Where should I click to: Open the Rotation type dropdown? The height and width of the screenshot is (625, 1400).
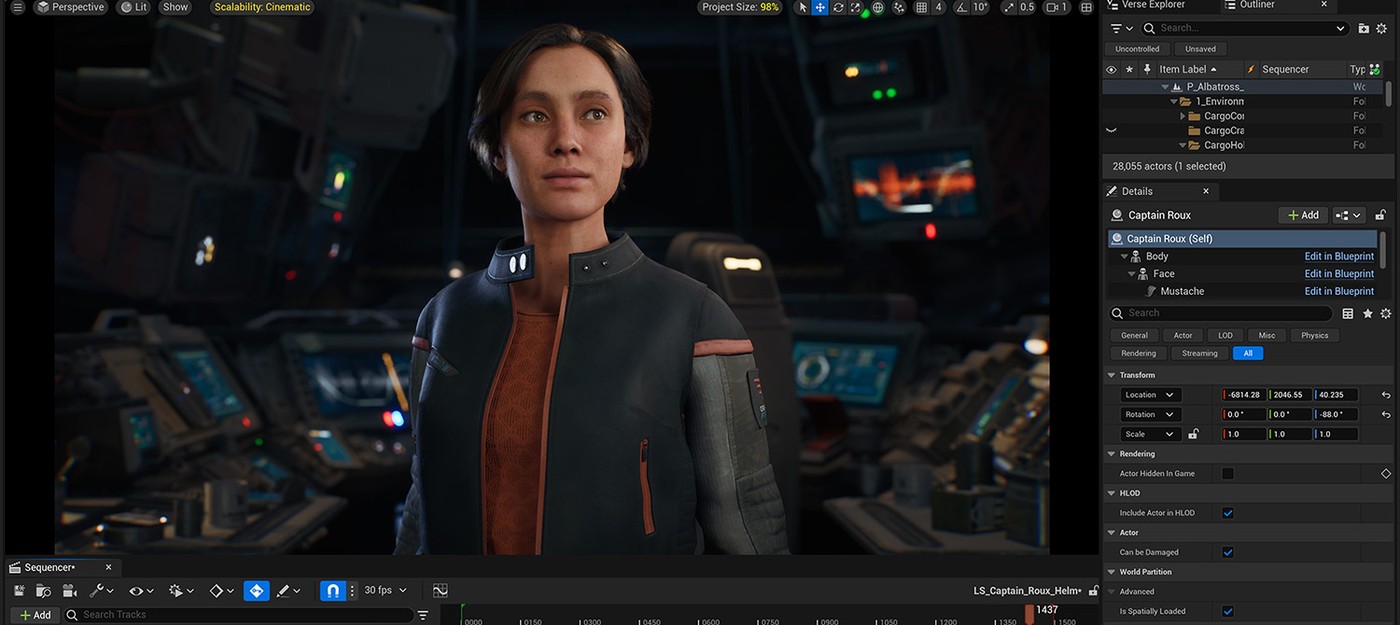pyautogui.click(x=1150, y=415)
